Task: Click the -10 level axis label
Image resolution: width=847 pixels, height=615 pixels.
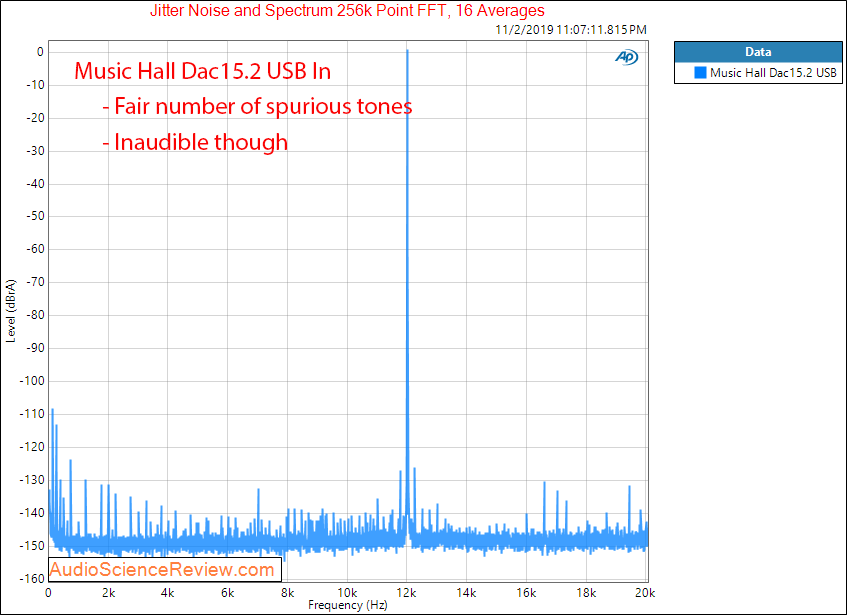Action: click(x=35, y=85)
